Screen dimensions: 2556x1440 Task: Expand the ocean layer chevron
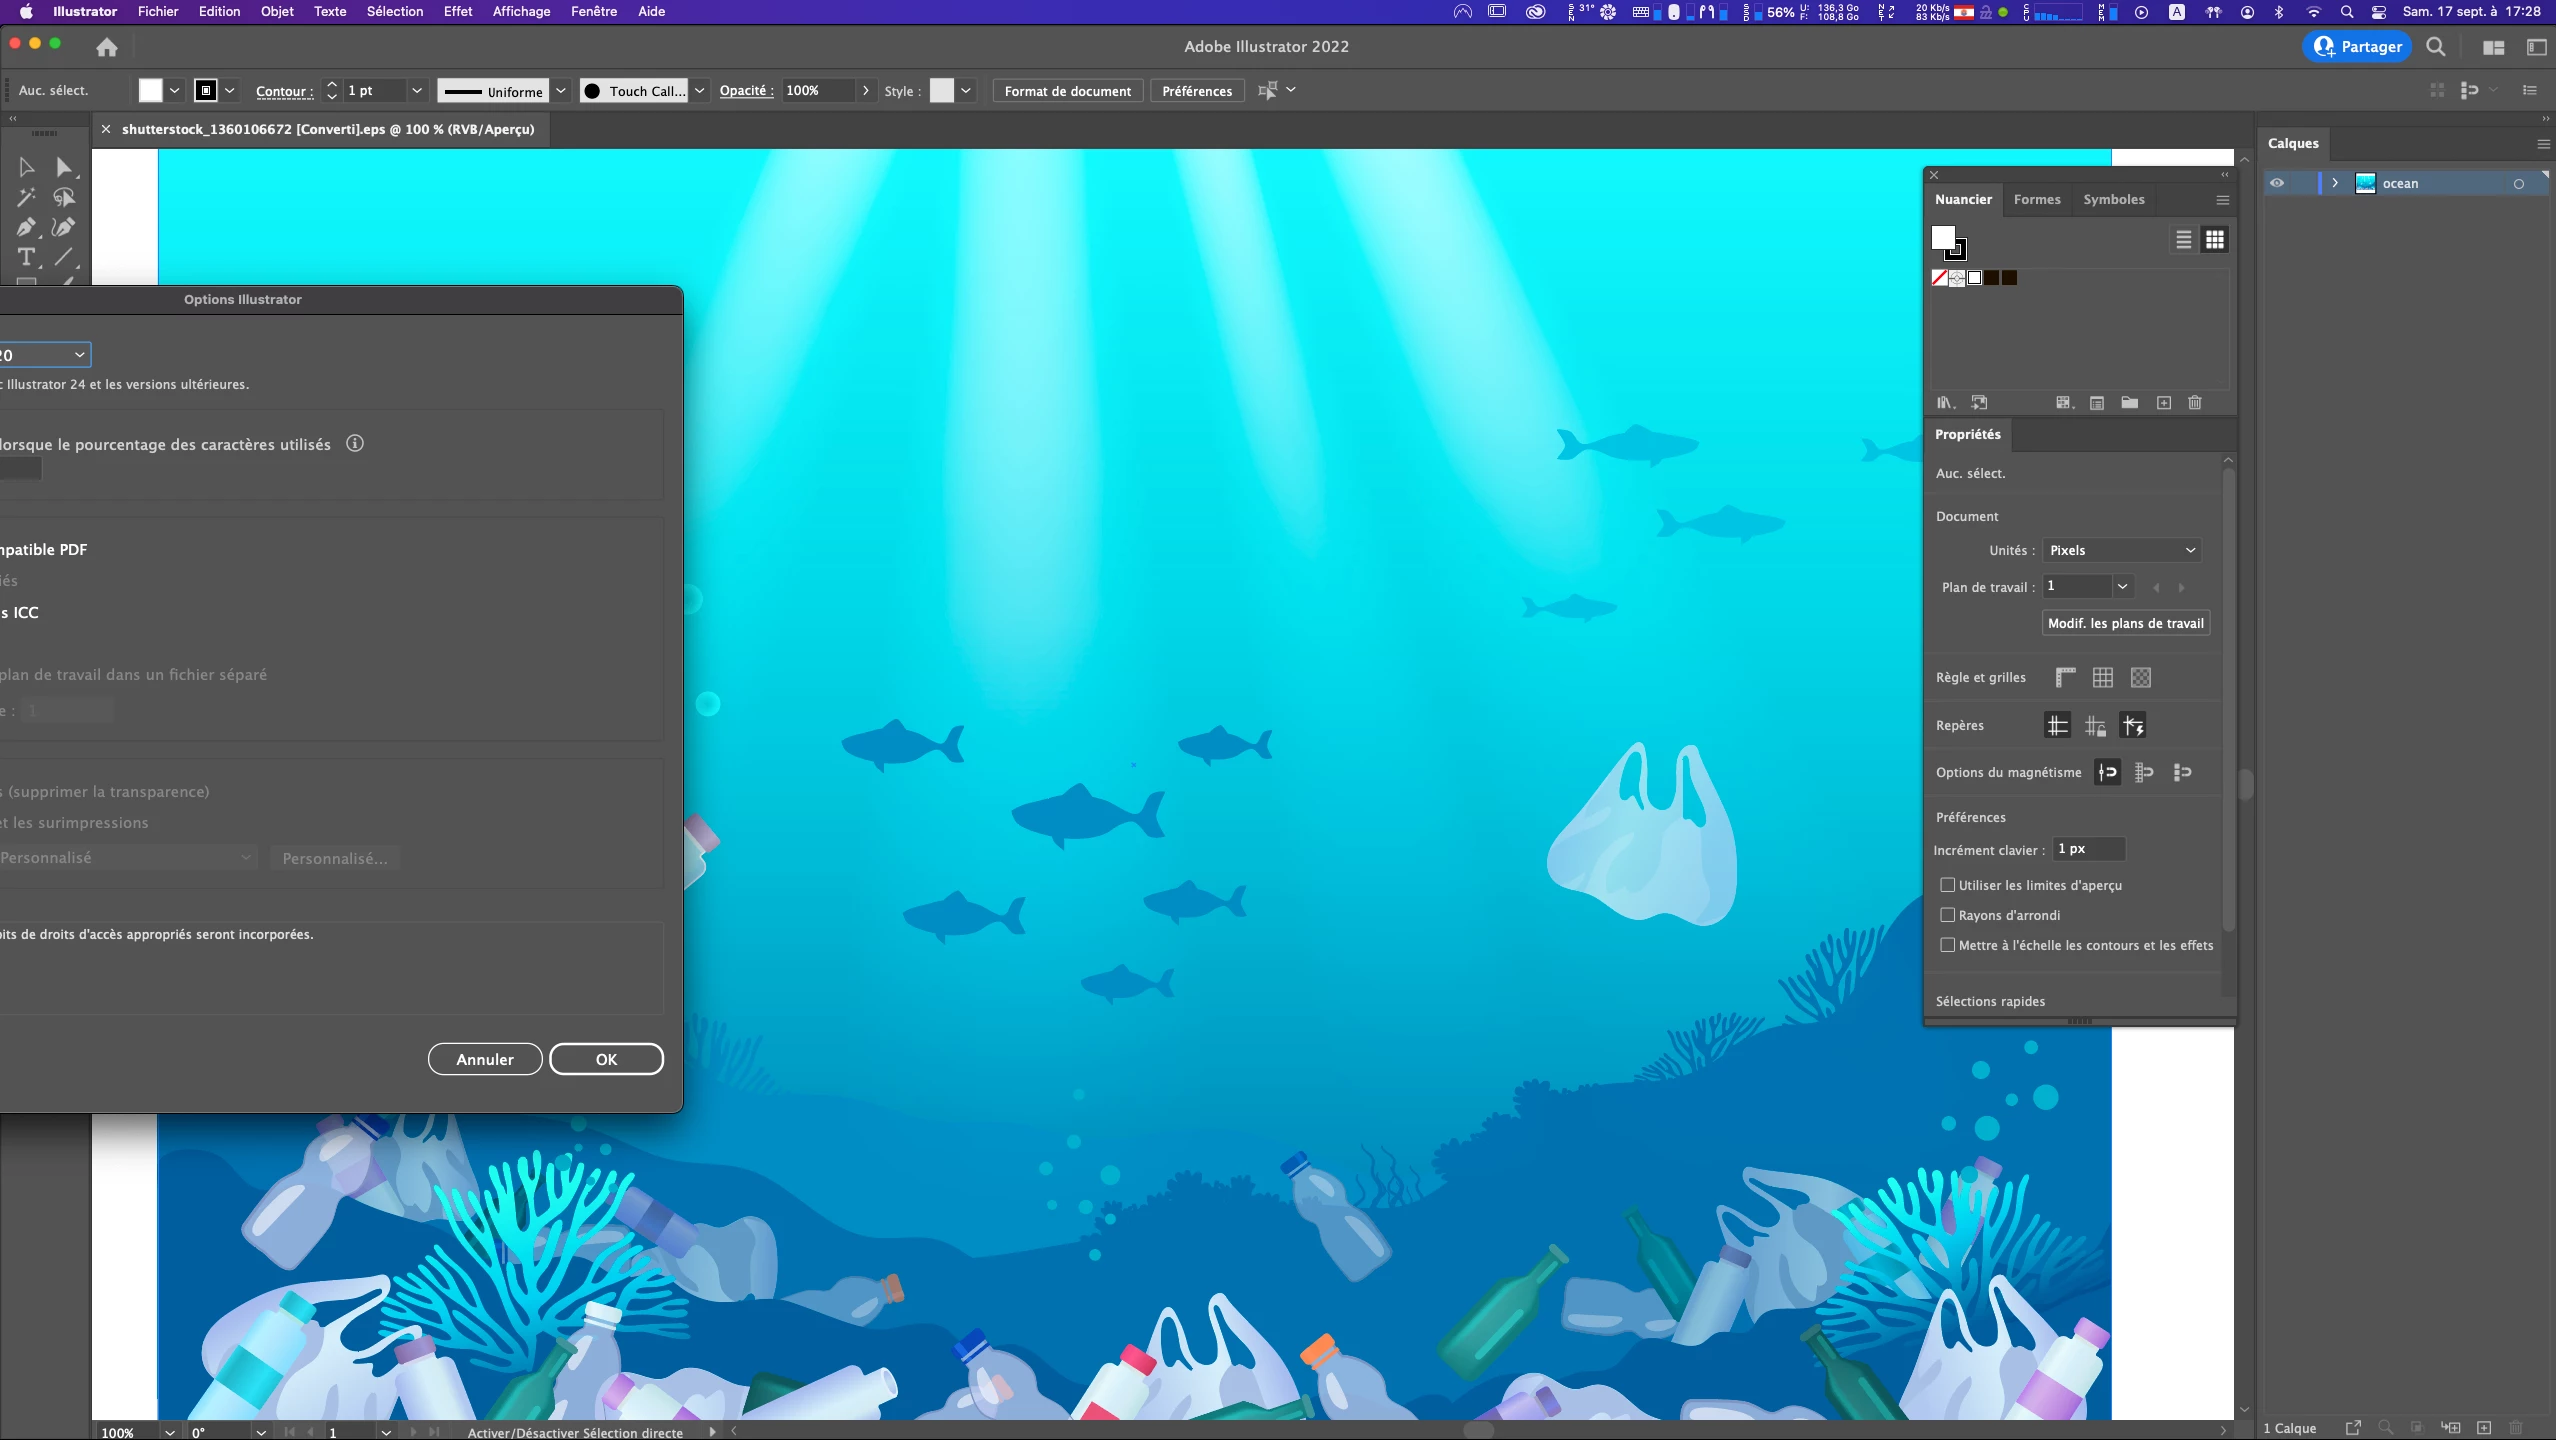coord(2335,183)
